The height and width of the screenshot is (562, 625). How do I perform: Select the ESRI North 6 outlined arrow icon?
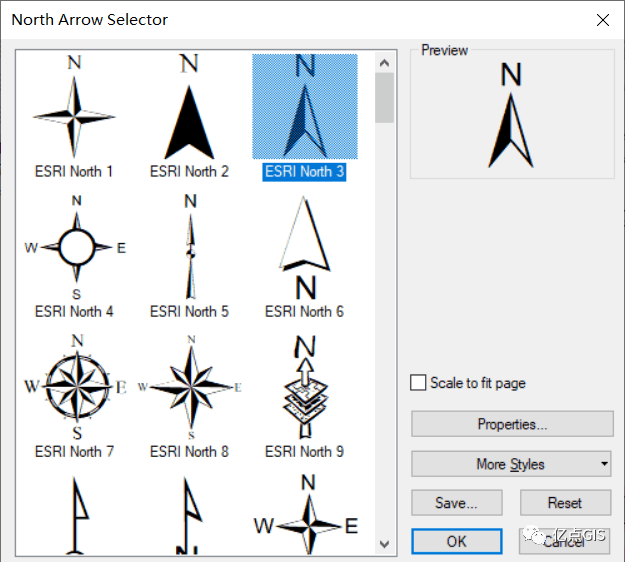(305, 247)
